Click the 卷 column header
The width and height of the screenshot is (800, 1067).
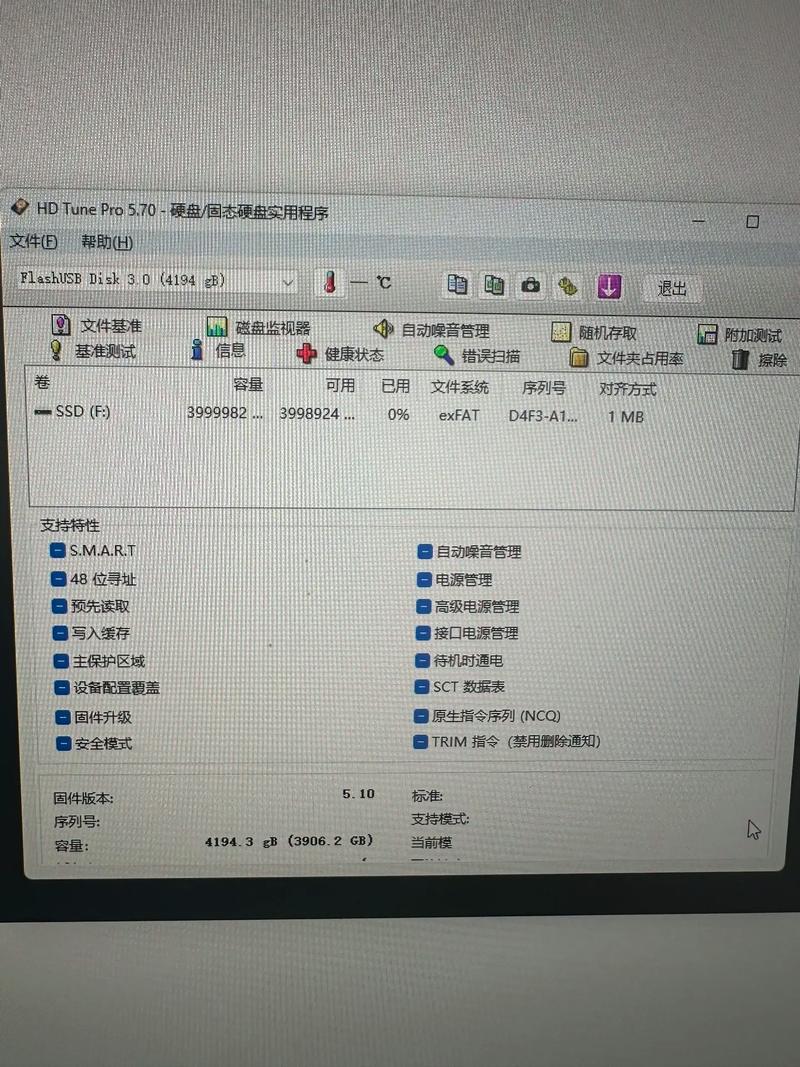42,382
